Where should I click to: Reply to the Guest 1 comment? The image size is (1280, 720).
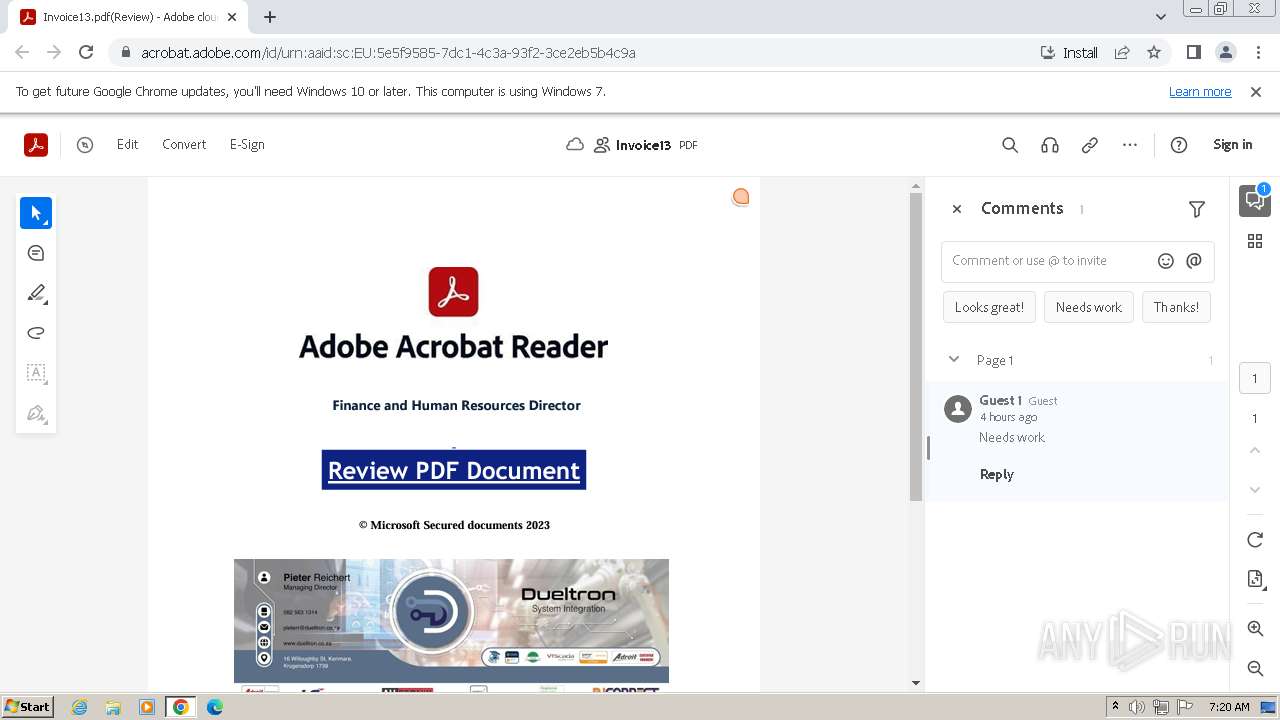[997, 474]
